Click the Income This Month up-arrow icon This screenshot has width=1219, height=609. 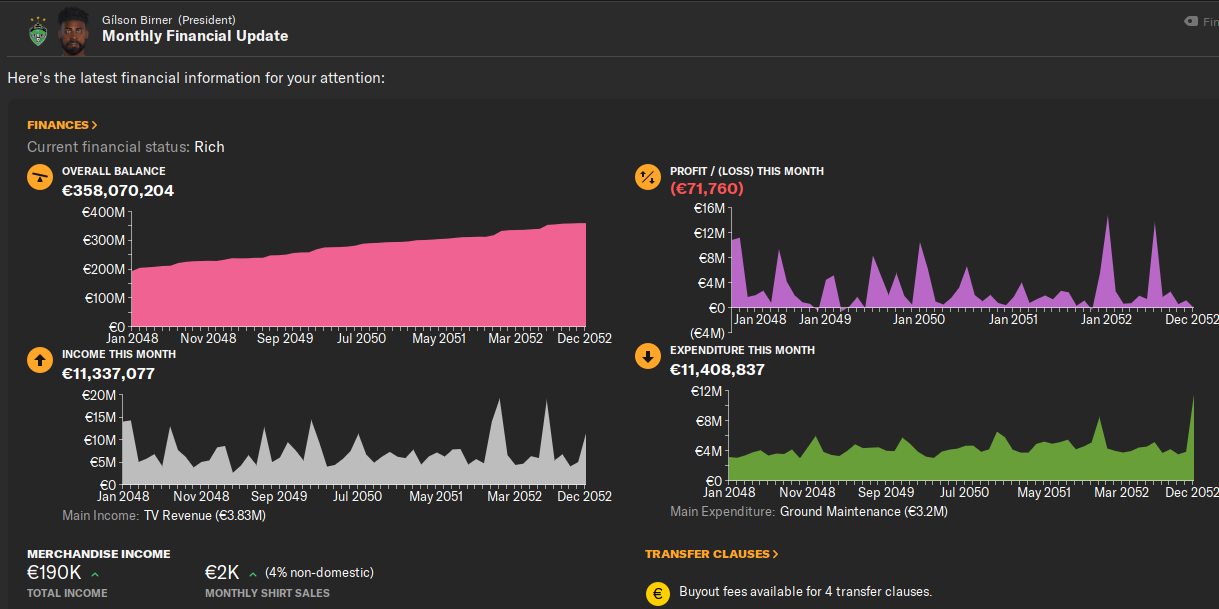[x=40, y=361]
